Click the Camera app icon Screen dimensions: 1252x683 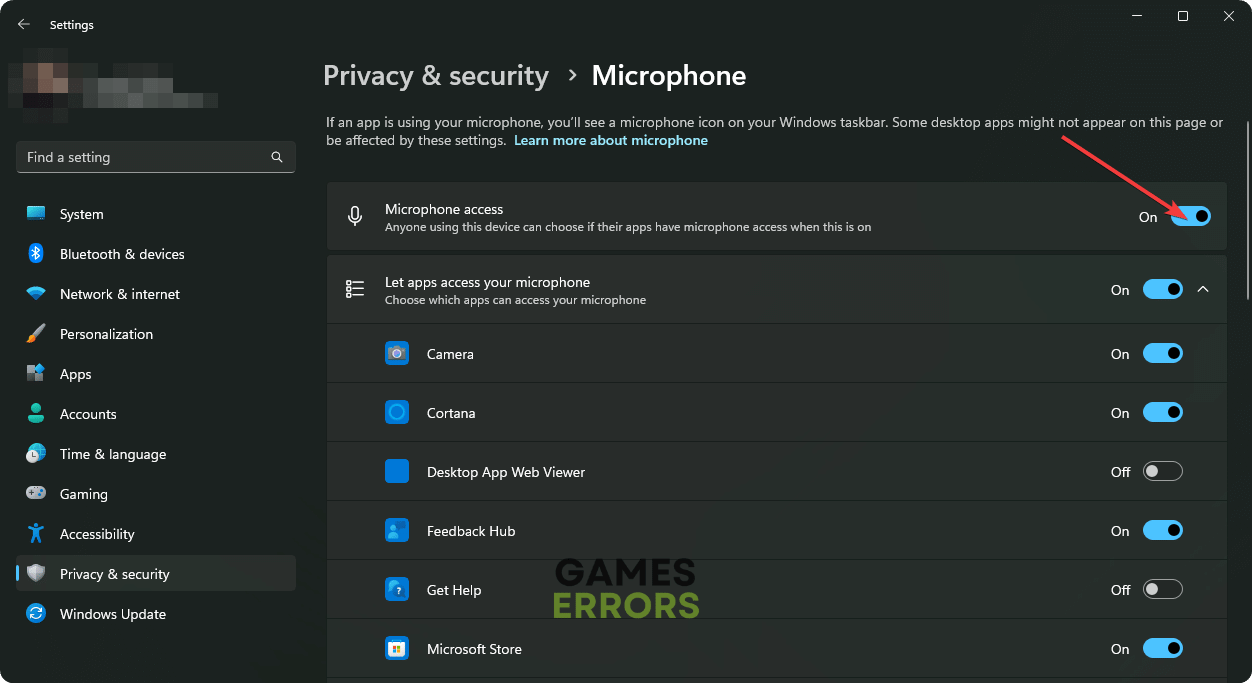(x=397, y=354)
